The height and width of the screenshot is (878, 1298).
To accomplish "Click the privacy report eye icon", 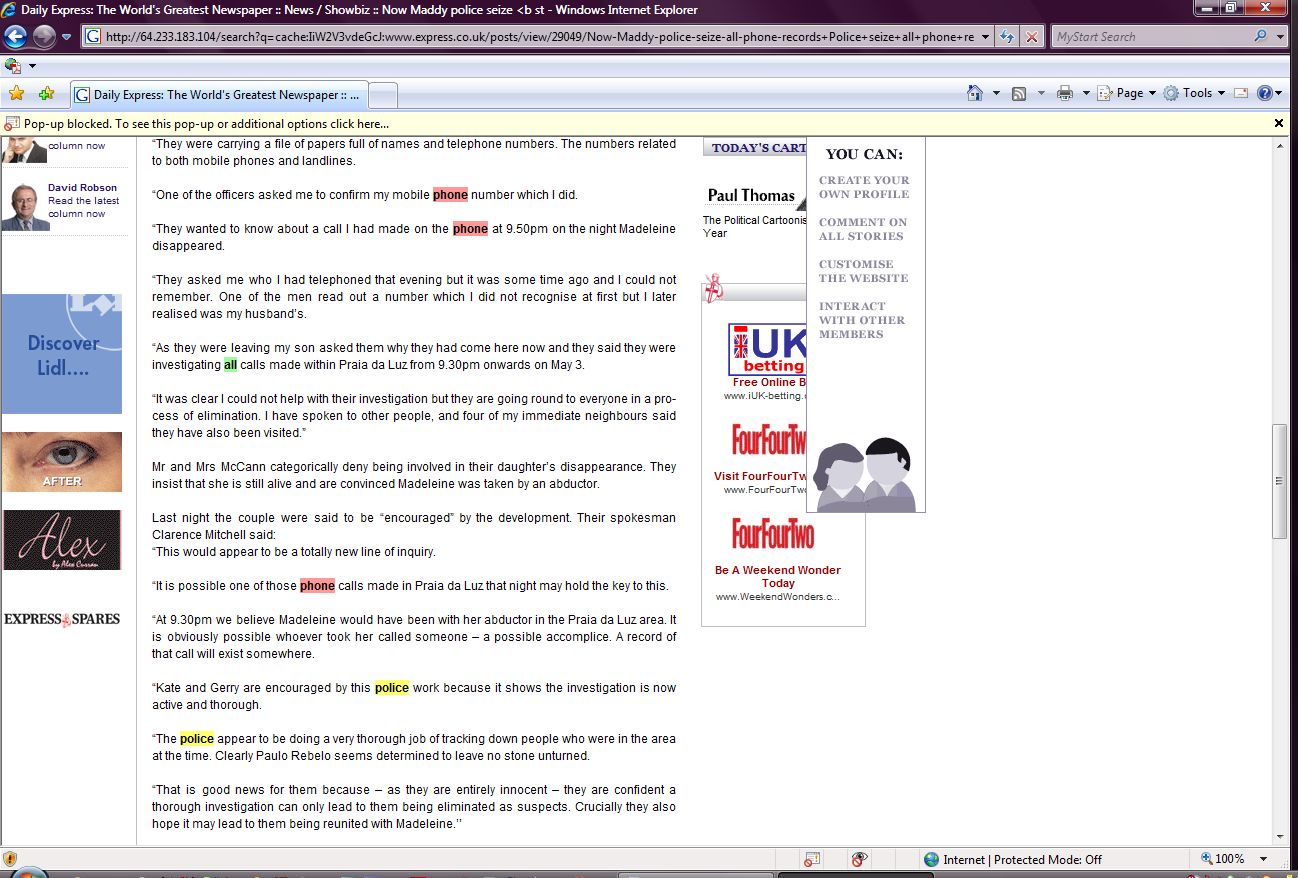I will click(x=858, y=859).
